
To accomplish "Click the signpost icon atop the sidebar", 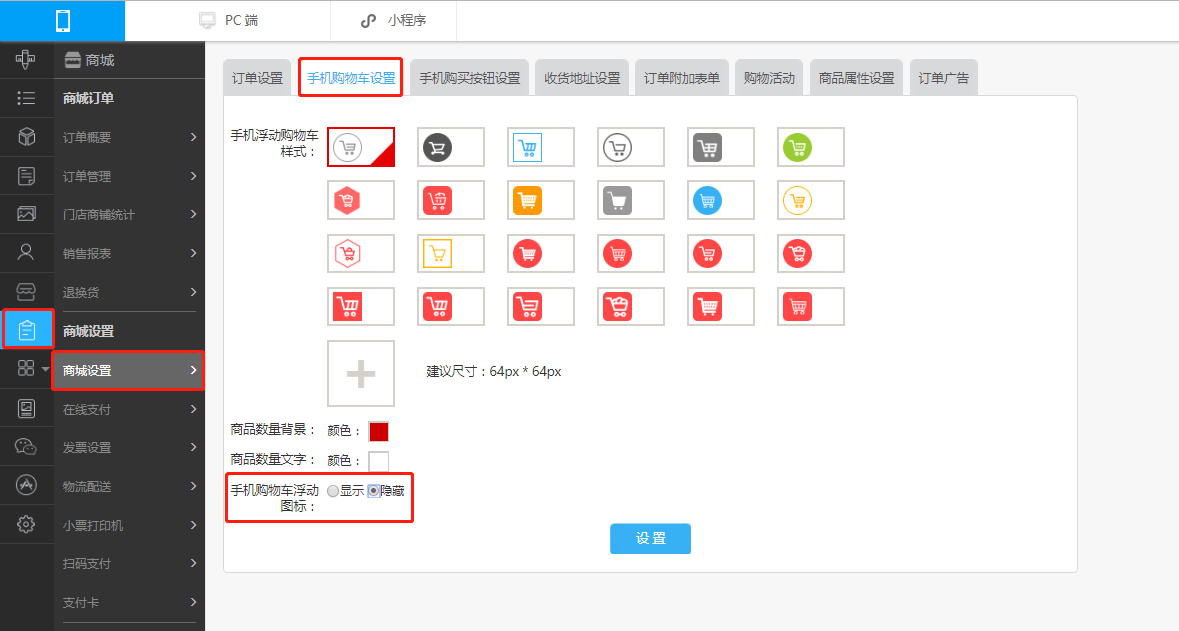I will point(26,59).
